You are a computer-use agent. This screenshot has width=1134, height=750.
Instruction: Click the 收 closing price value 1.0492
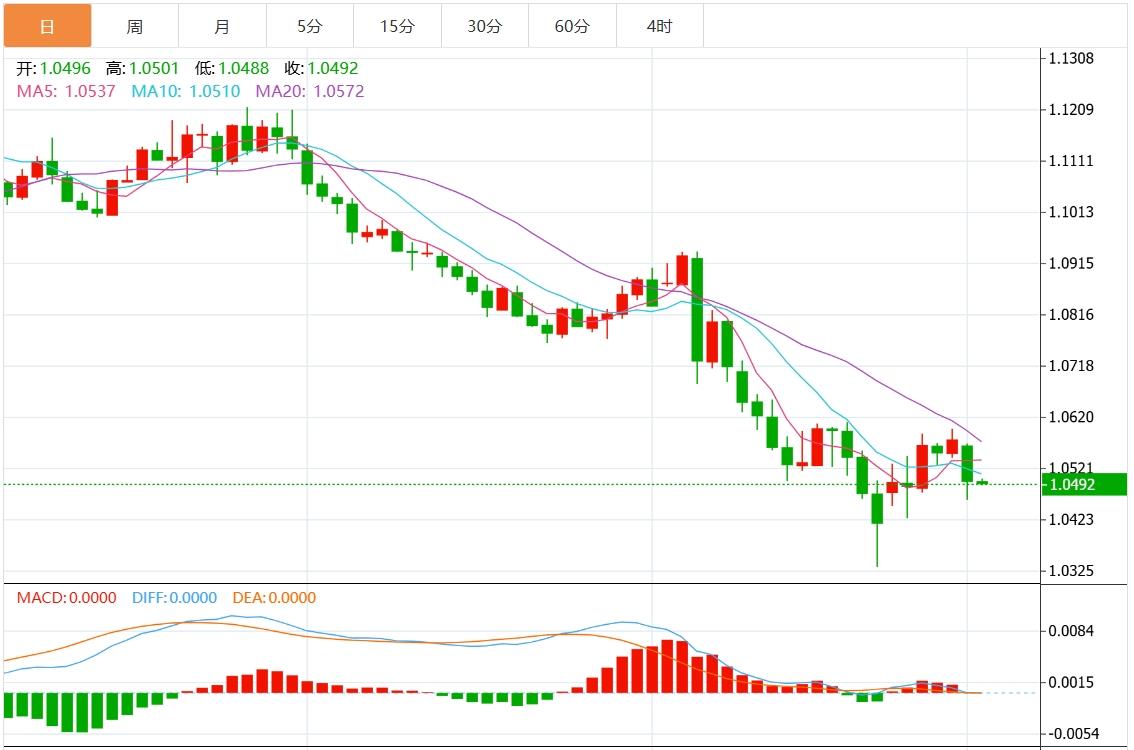(332, 69)
